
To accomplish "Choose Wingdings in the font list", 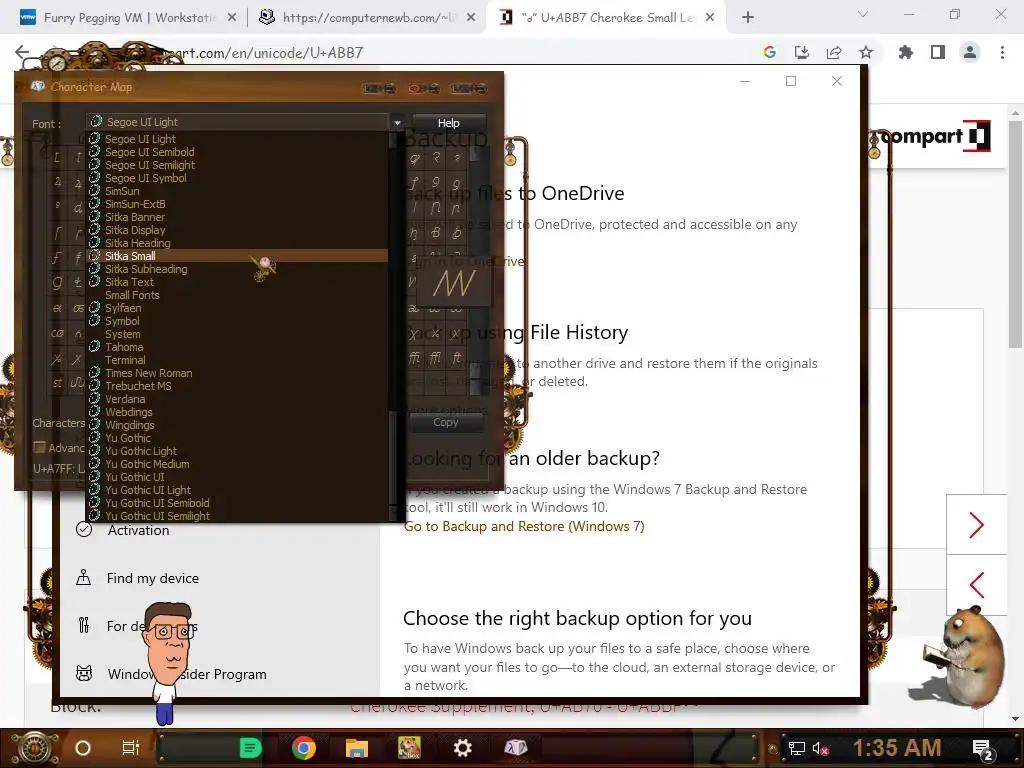I will point(237,425).
